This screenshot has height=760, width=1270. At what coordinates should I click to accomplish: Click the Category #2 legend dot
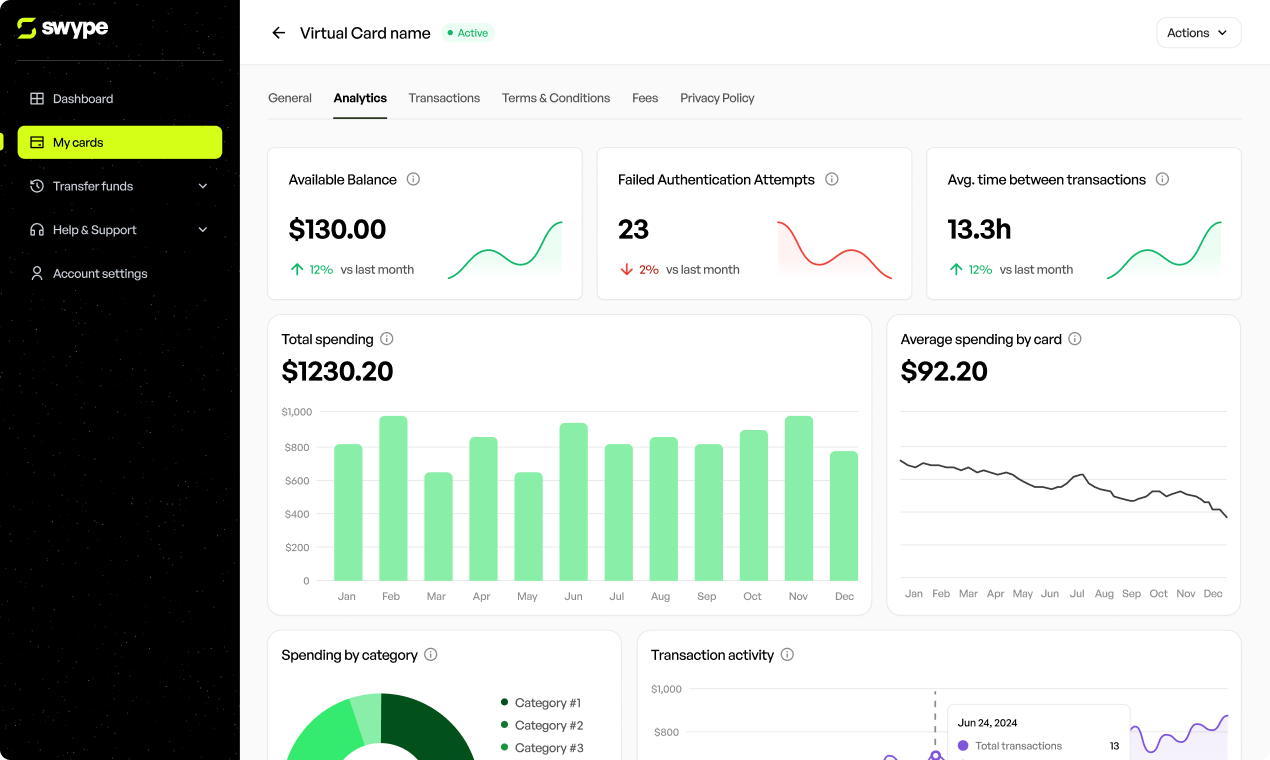[505, 726]
